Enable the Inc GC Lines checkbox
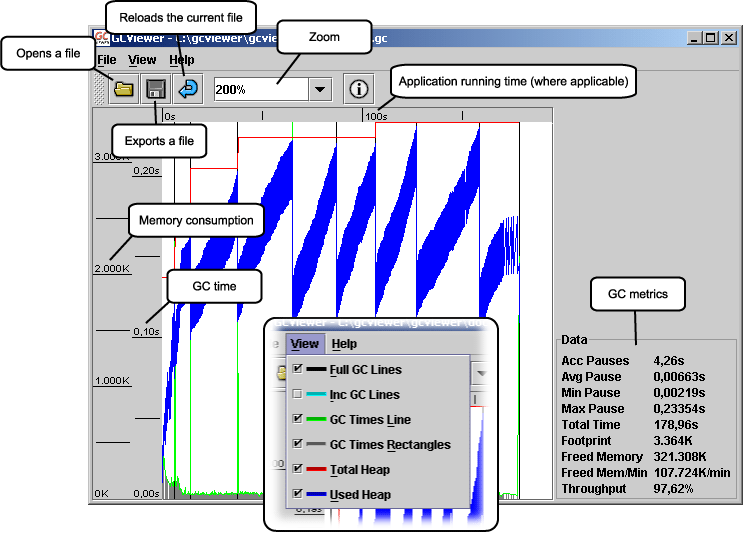The height and width of the screenshot is (535, 743). click(x=298, y=394)
